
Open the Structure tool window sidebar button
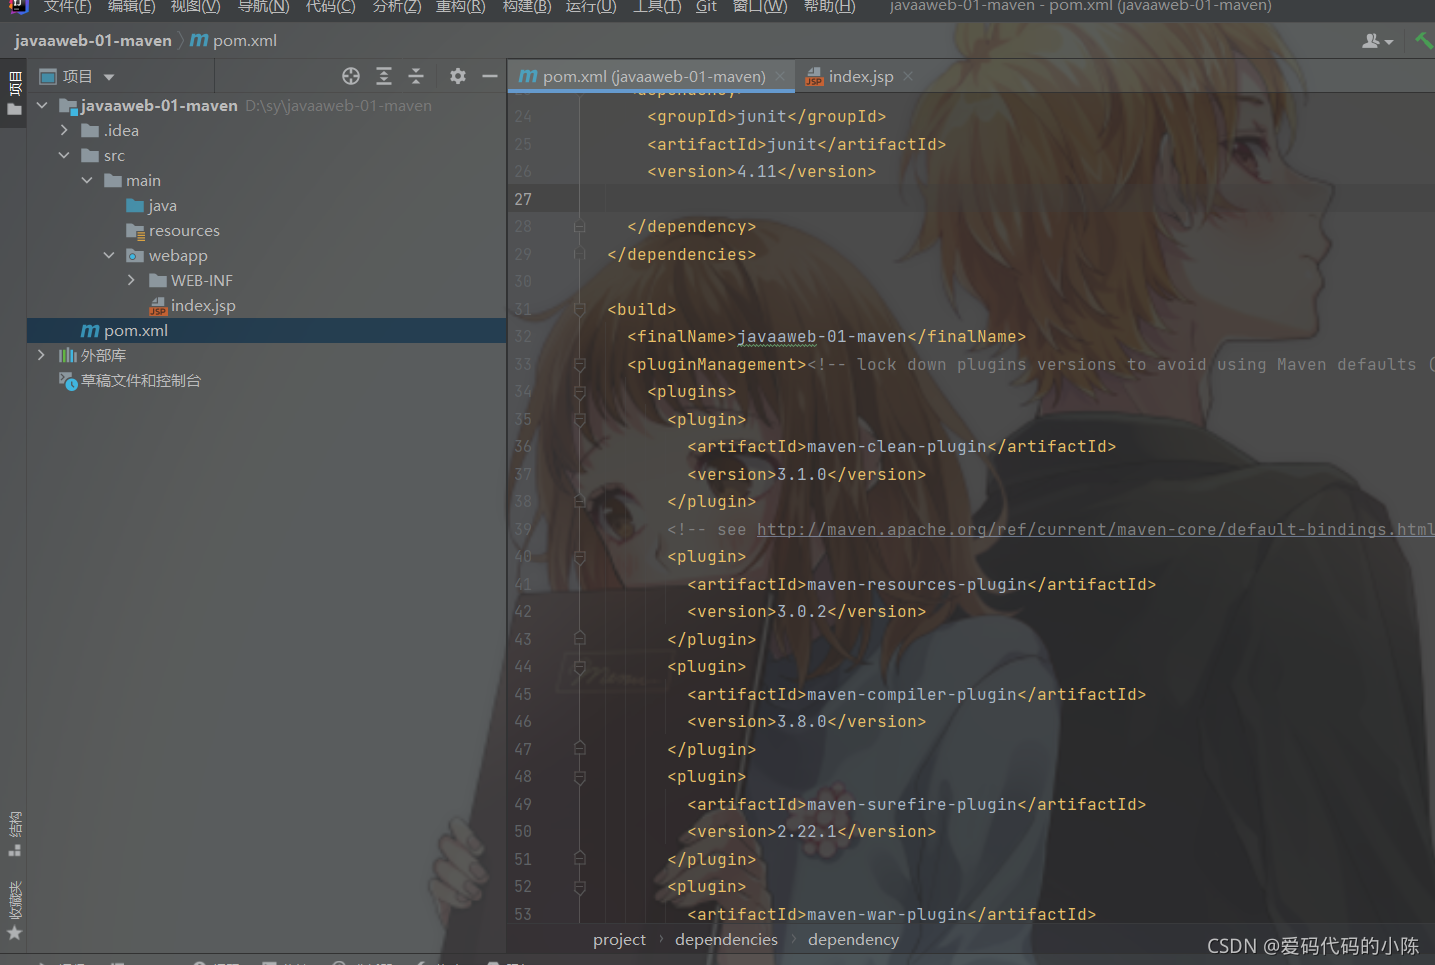click(x=14, y=834)
